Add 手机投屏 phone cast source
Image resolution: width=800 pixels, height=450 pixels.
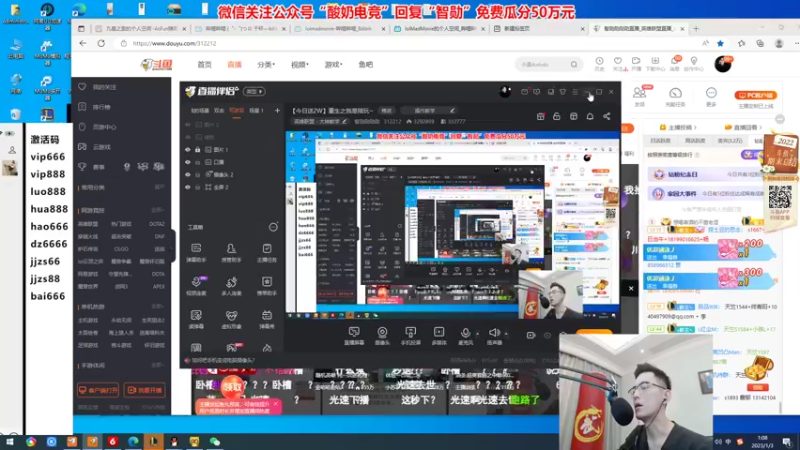410,336
